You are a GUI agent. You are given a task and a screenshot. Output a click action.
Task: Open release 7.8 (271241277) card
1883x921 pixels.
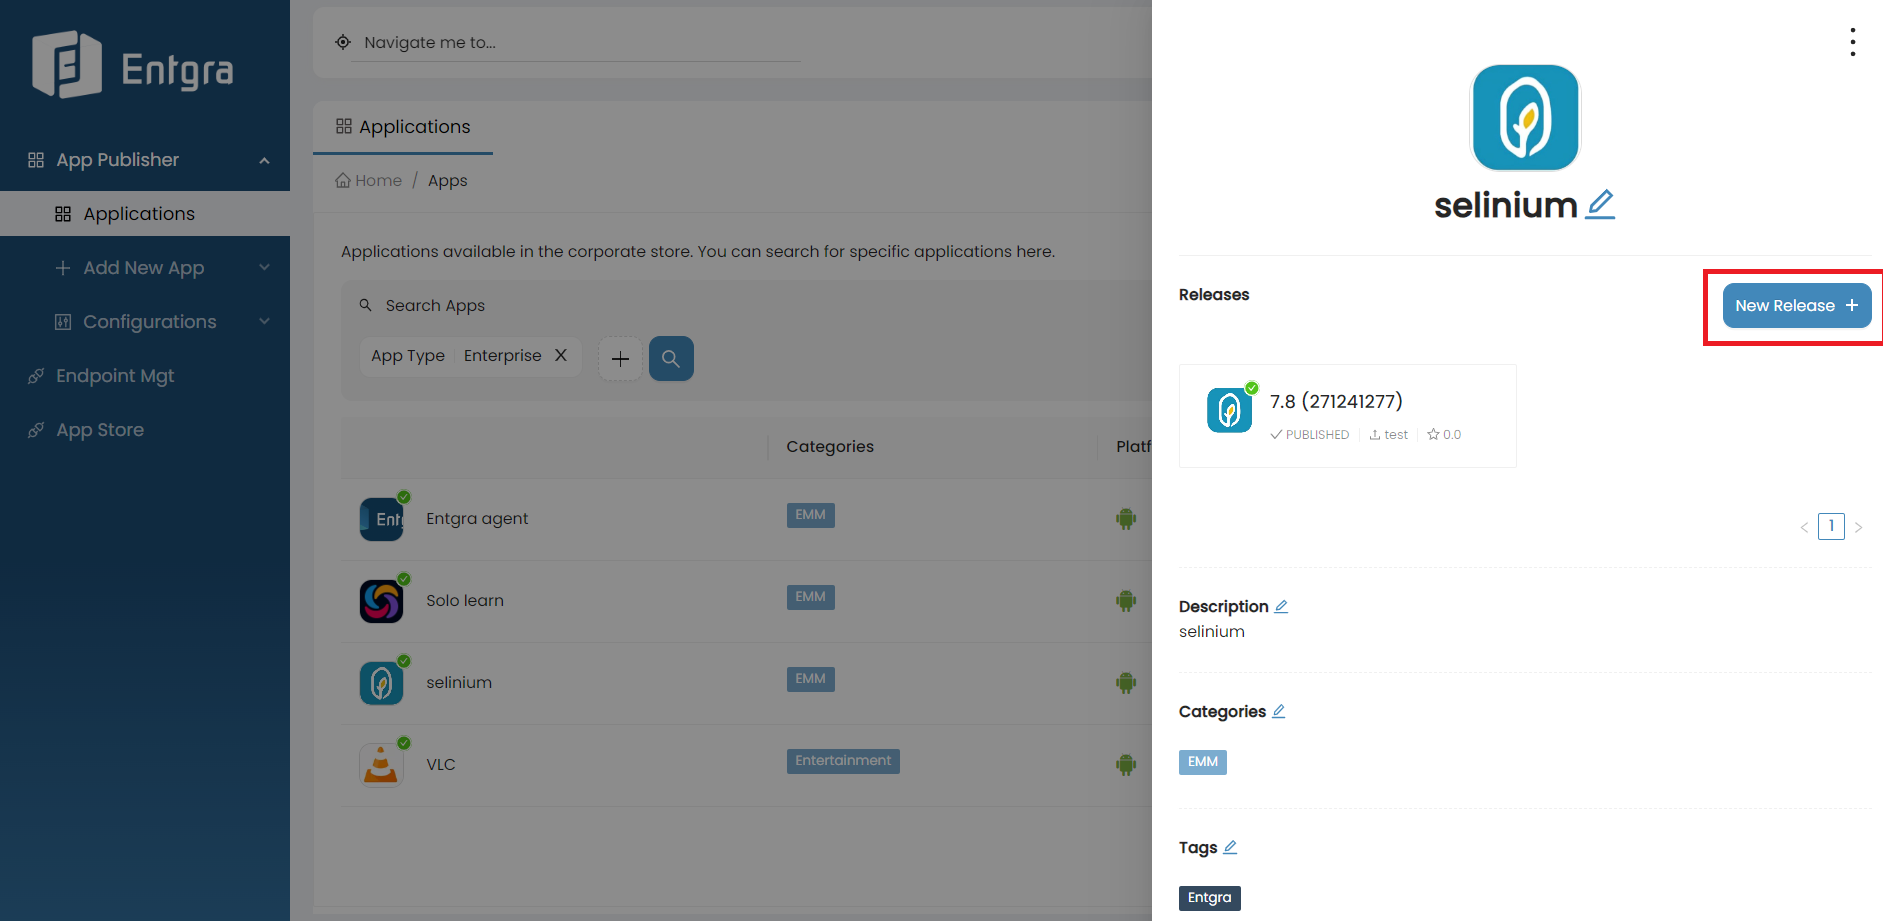click(x=1347, y=416)
